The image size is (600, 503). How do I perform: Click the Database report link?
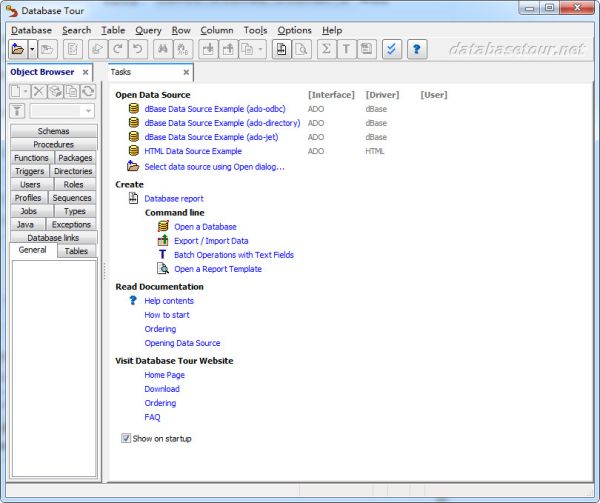(174, 199)
